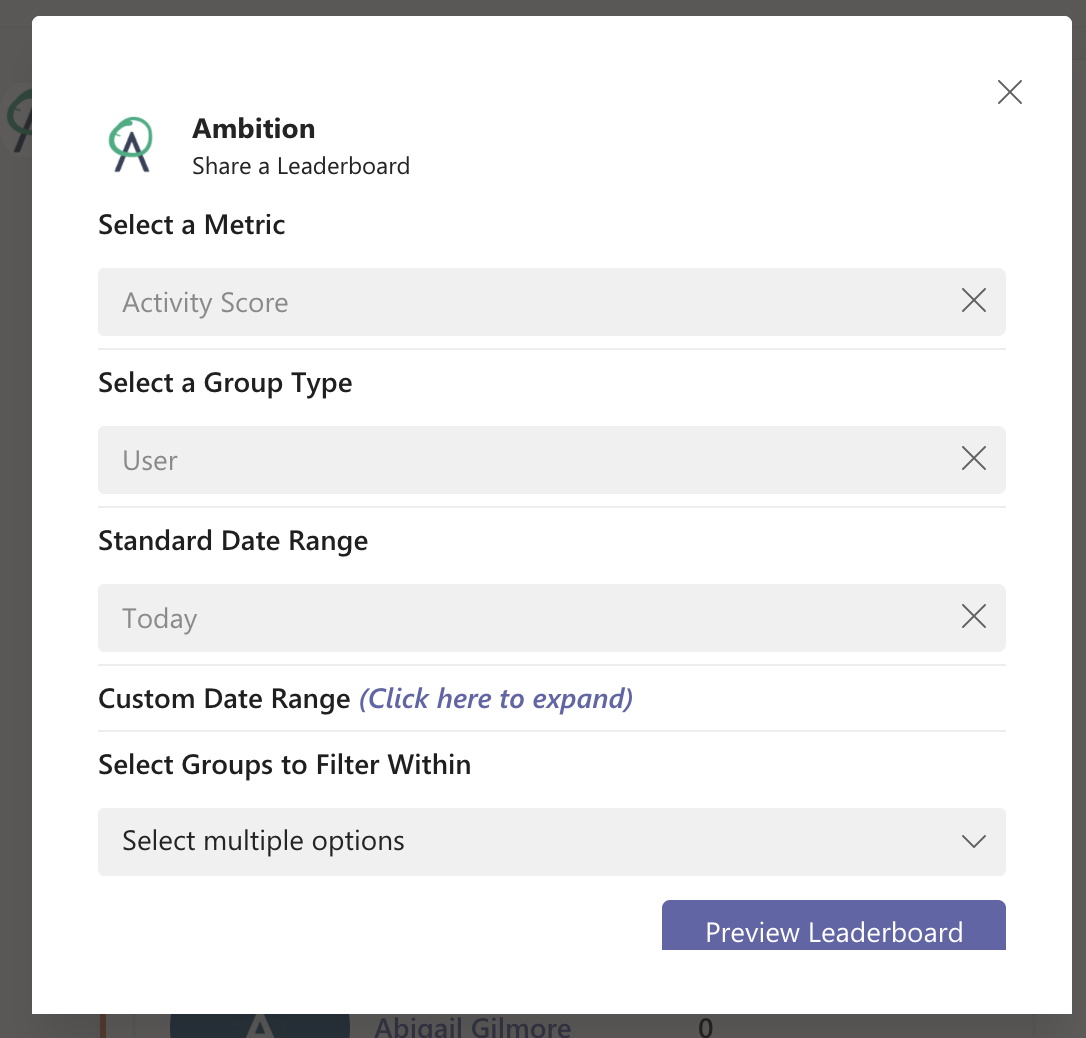The height and width of the screenshot is (1038, 1086).
Task: Close the Share a Leaderboard dialog
Action: [1010, 93]
